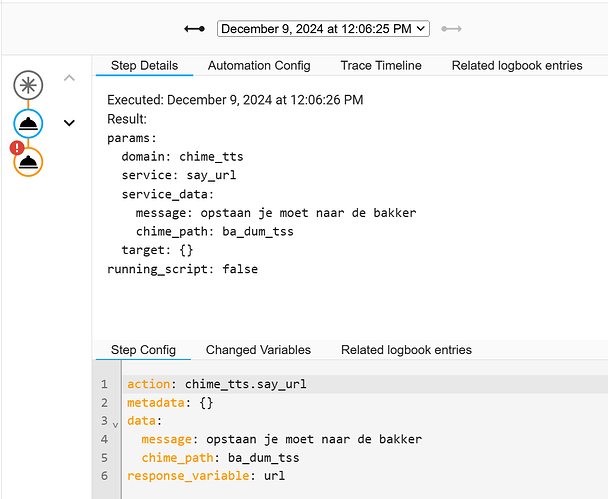608x499 pixels.
Task: Select the trigger node in trace graph
Action: point(28,85)
